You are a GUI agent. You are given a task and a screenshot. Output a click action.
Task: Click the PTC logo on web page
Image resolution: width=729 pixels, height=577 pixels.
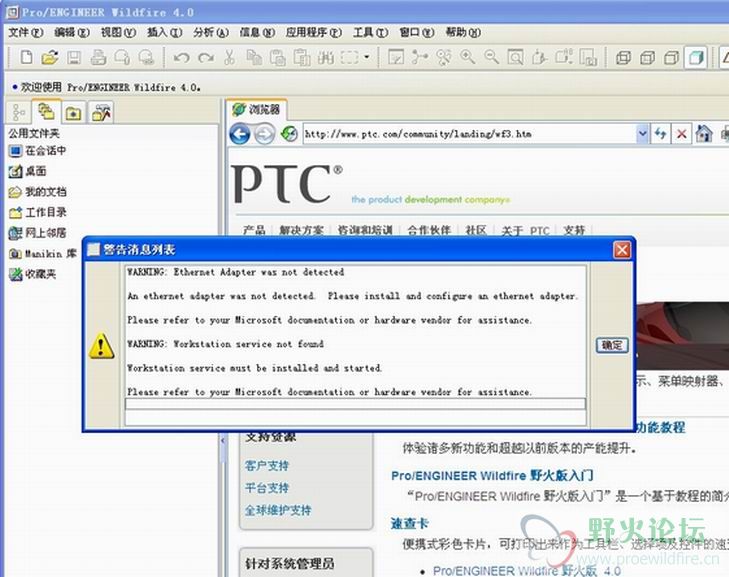(x=287, y=184)
